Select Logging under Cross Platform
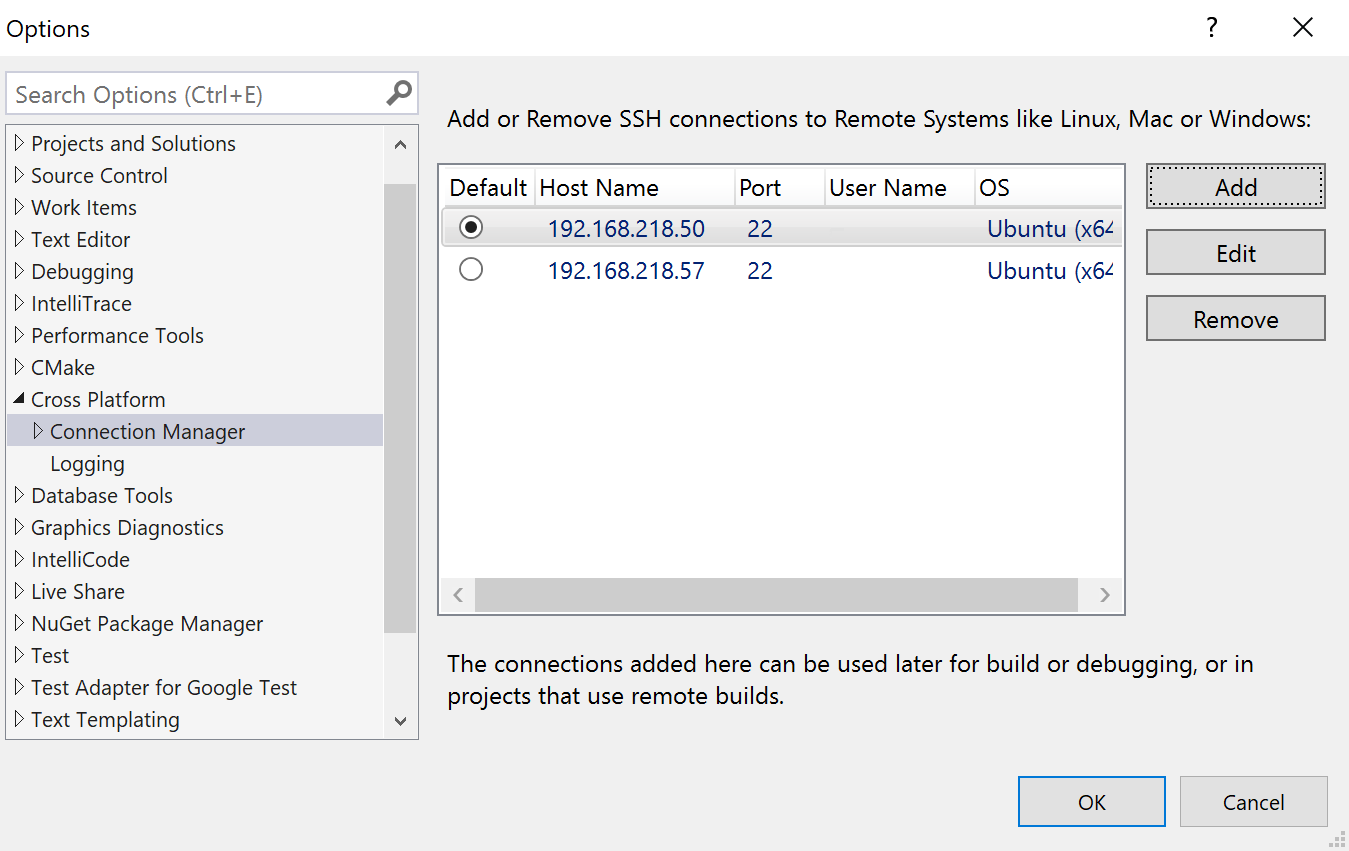Image resolution: width=1349 pixels, height=851 pixels. [87, 463]
